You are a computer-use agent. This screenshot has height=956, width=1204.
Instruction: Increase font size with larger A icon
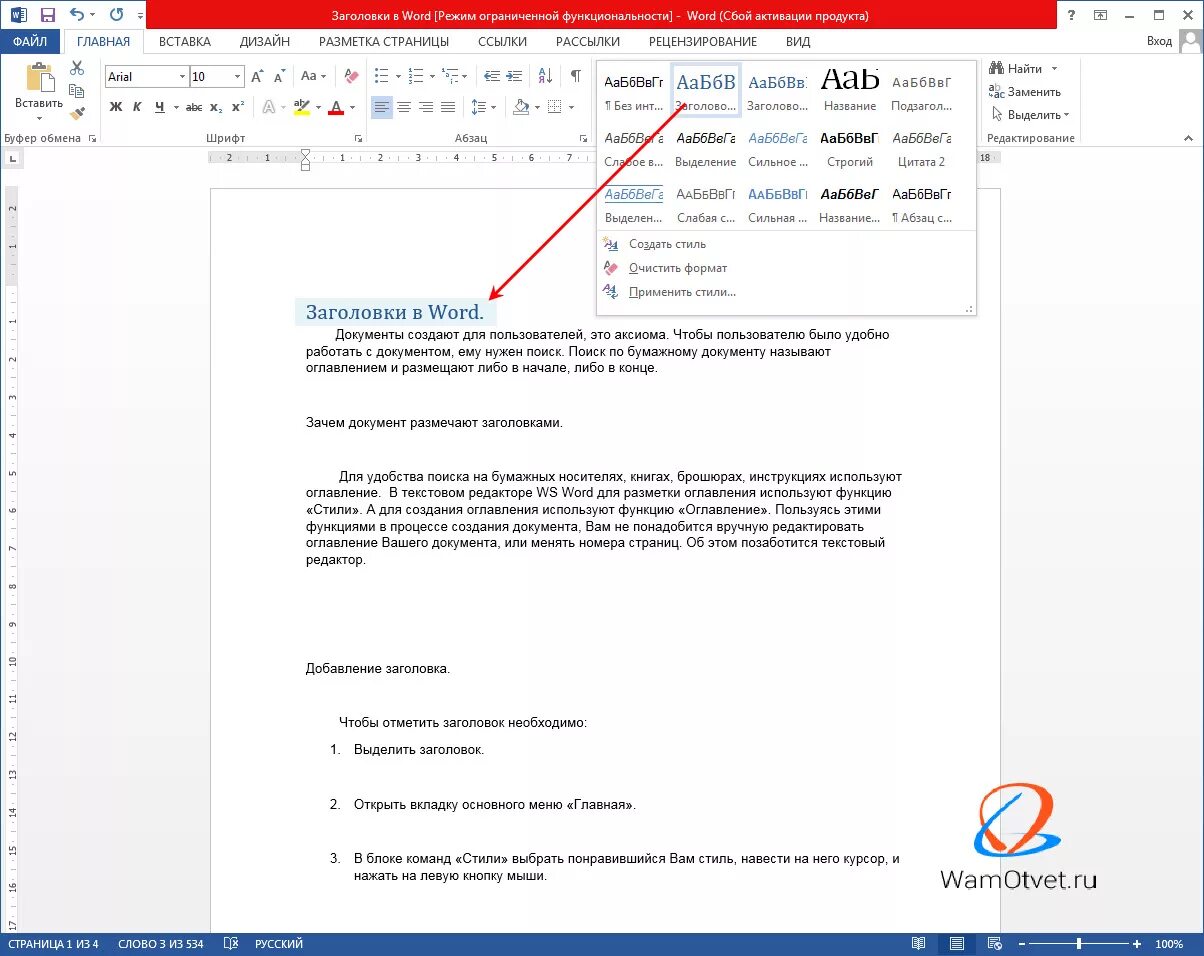tap(257, 77)
